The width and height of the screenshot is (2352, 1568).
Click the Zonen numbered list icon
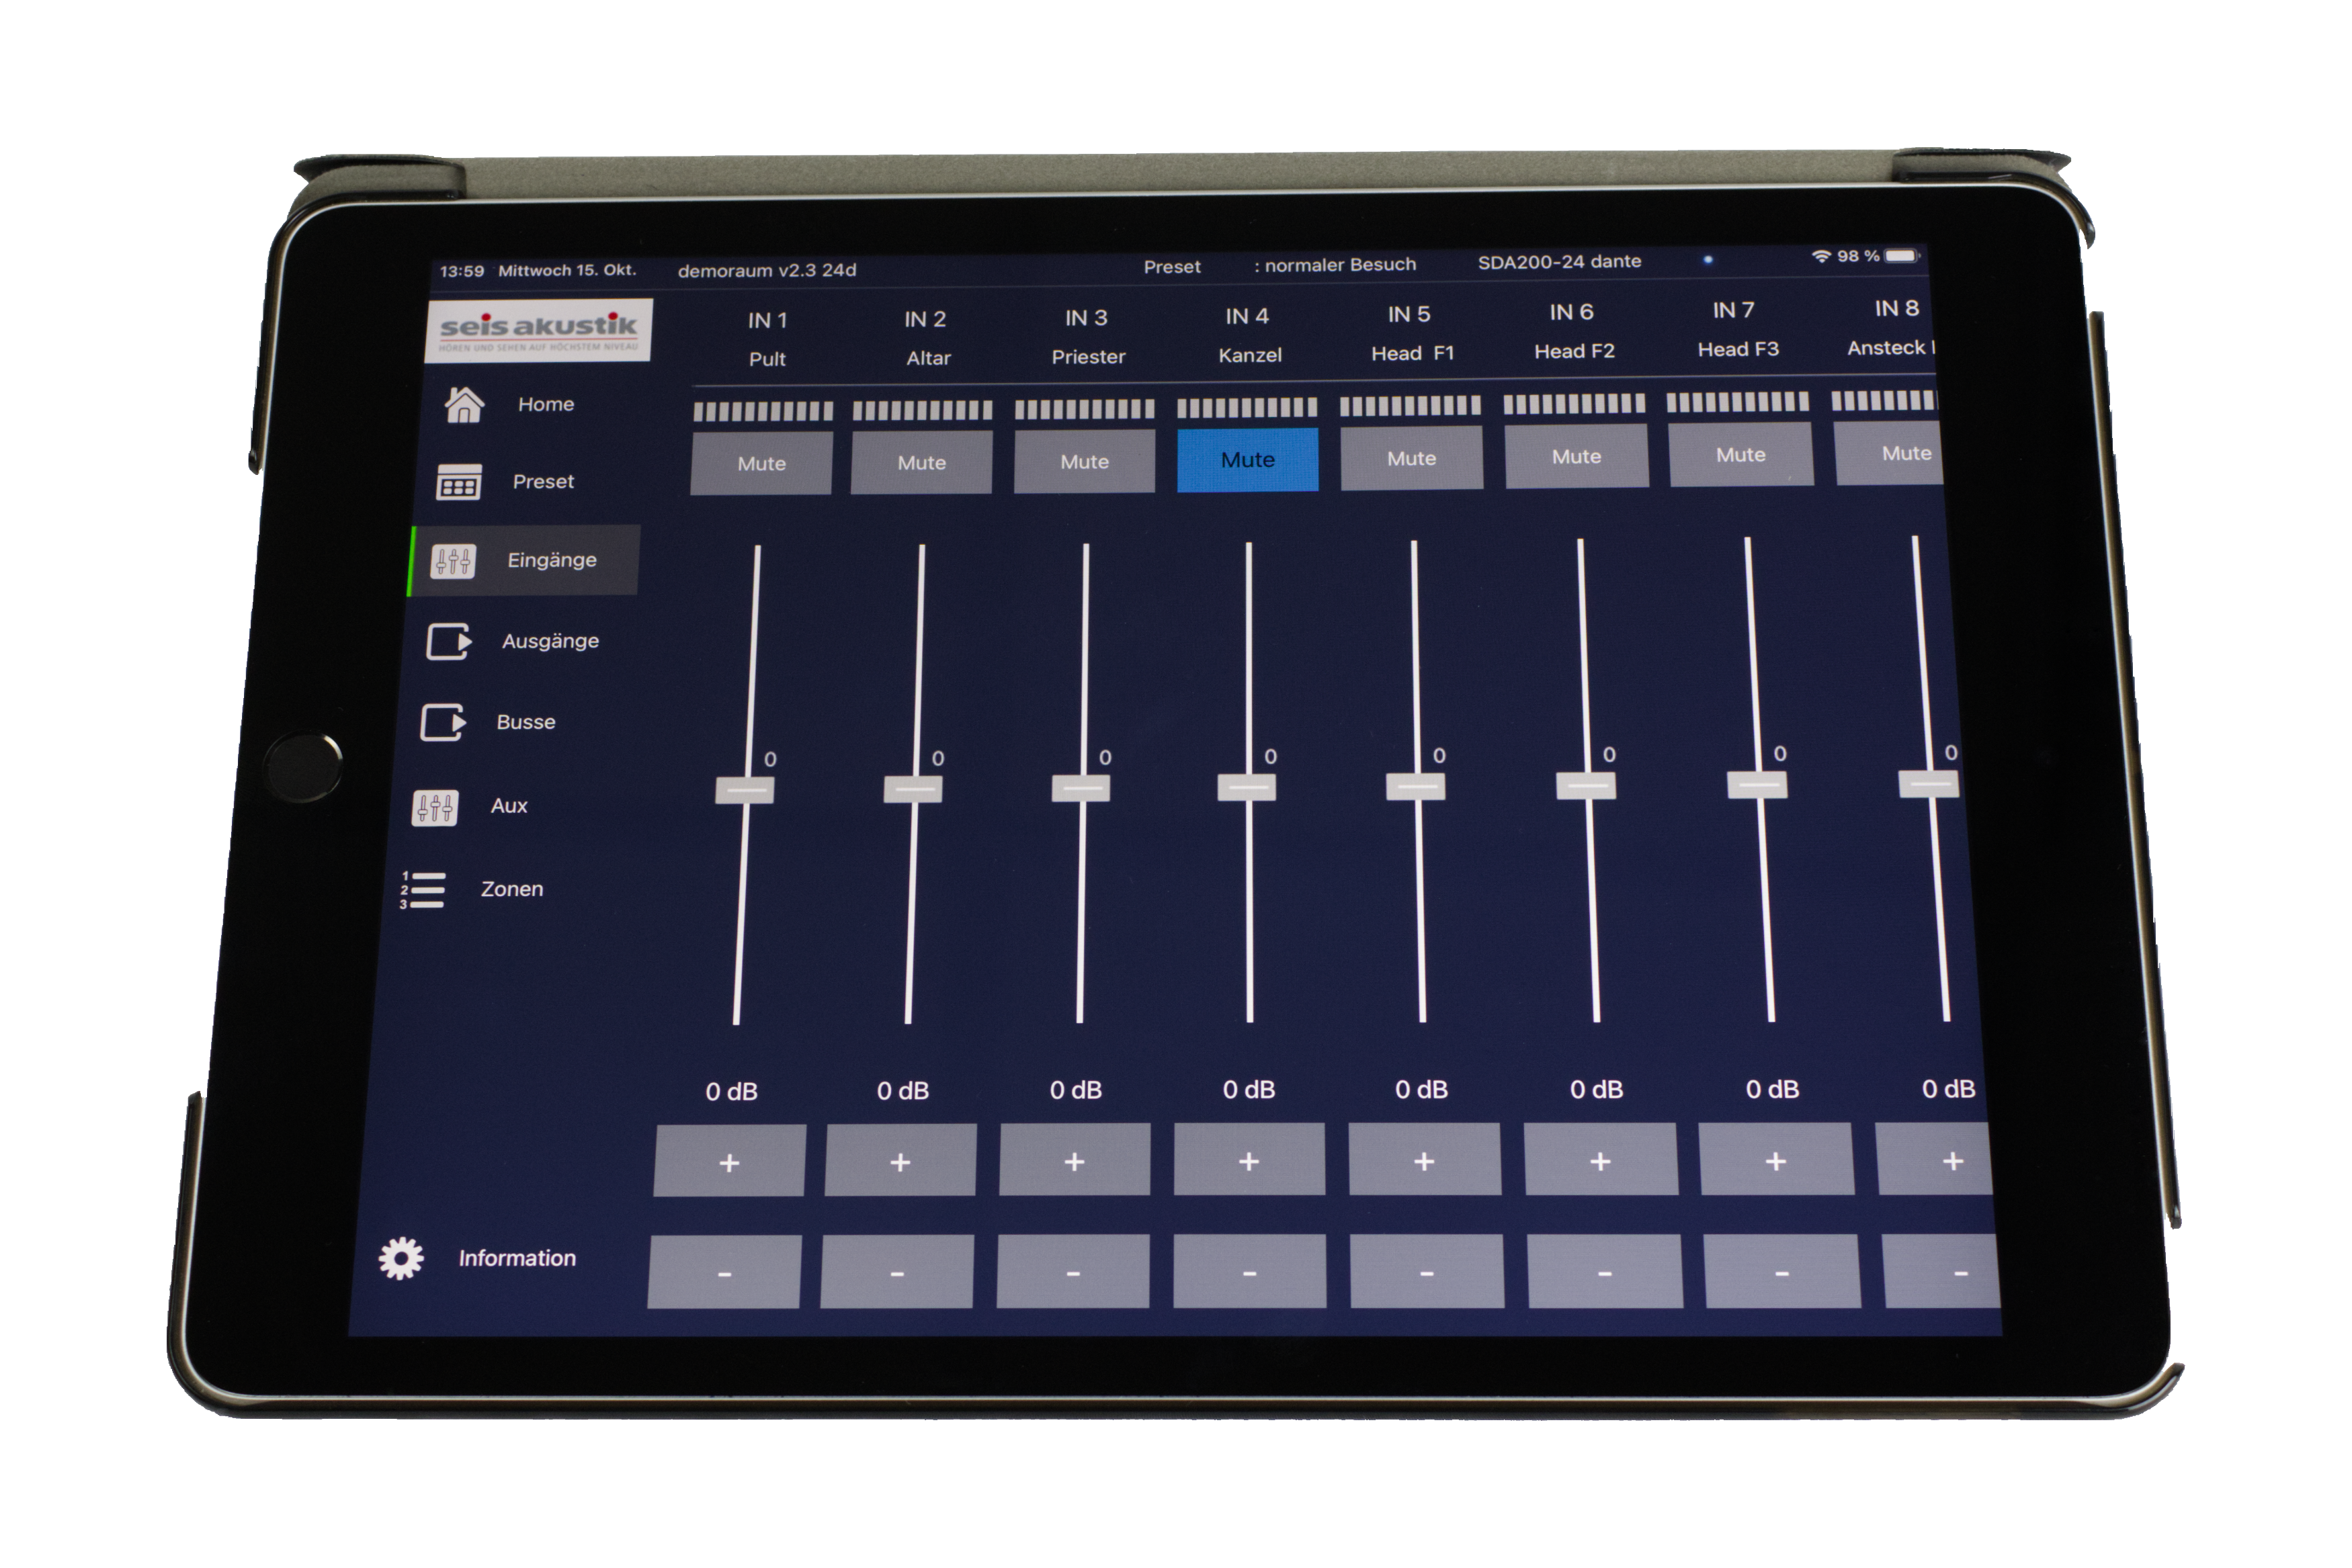pyautogui.click(x=423, y=889)
